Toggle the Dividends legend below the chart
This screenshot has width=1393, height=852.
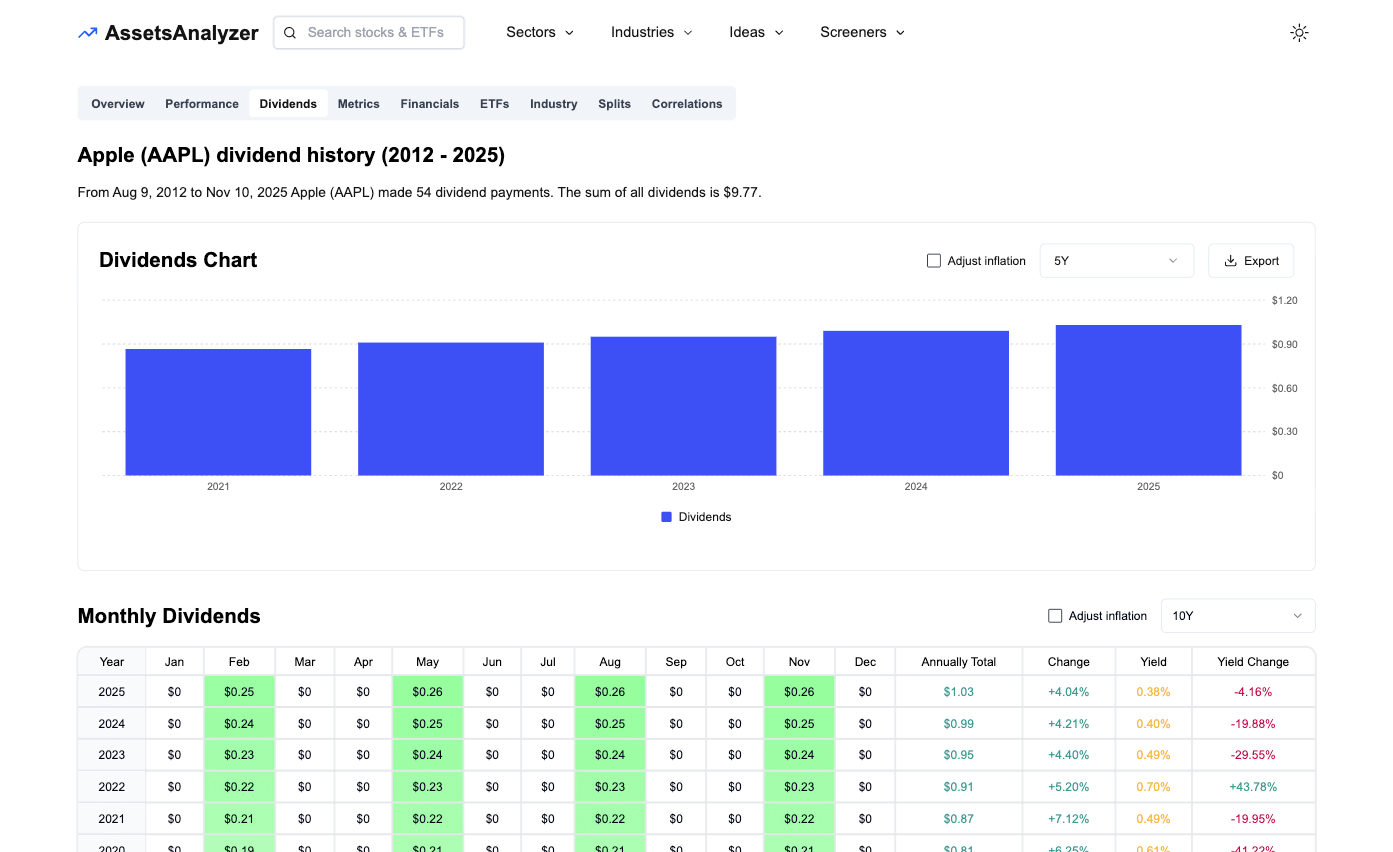(696, 516)
